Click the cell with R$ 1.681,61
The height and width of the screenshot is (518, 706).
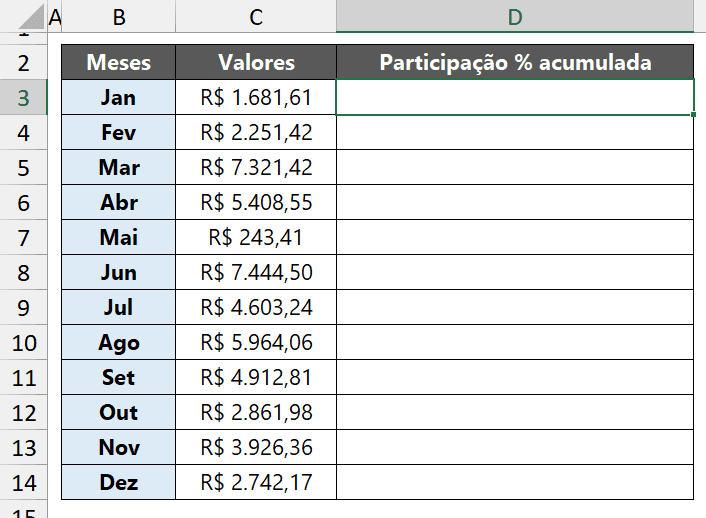pyautogui.click(x=256, y=98)
